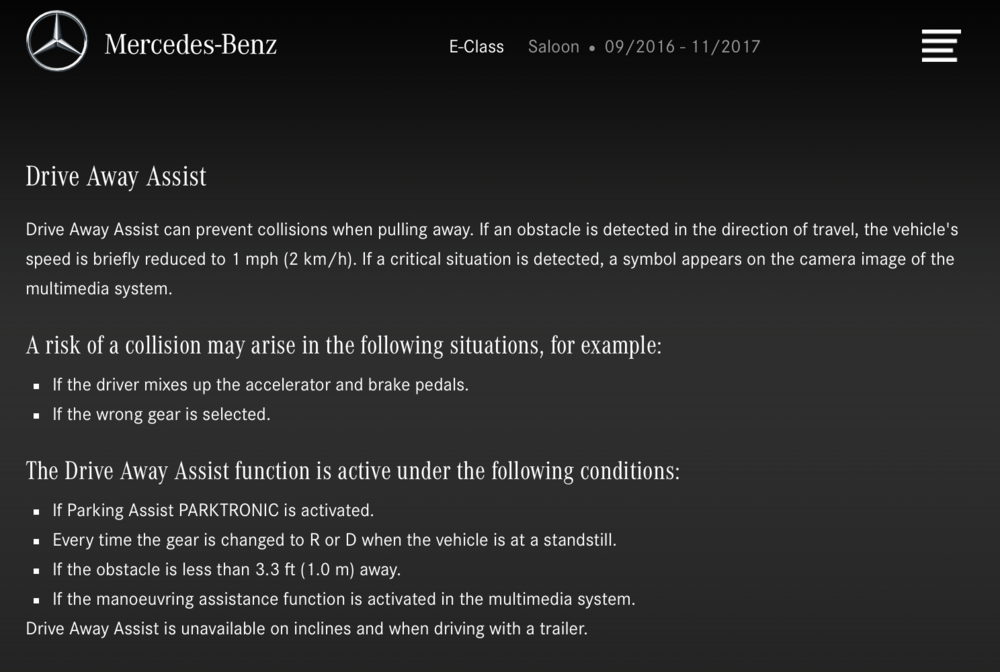This screenshot has height=672, width=1000.
Task: Click the accelerator and brake pedals bullet
Action: (260, 384)
